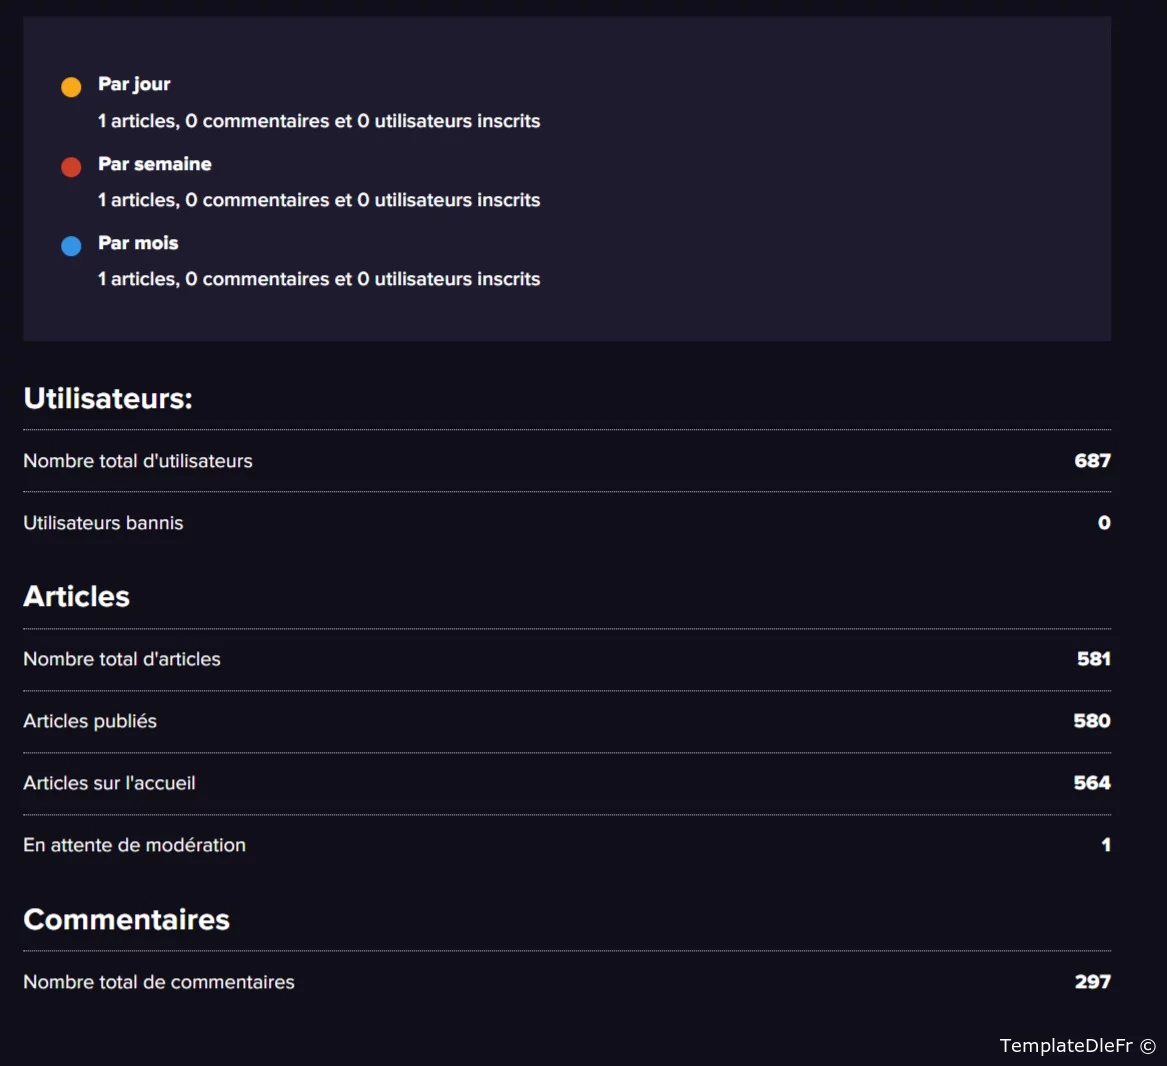Select the Par jour heading

click(x=134, y=84)
